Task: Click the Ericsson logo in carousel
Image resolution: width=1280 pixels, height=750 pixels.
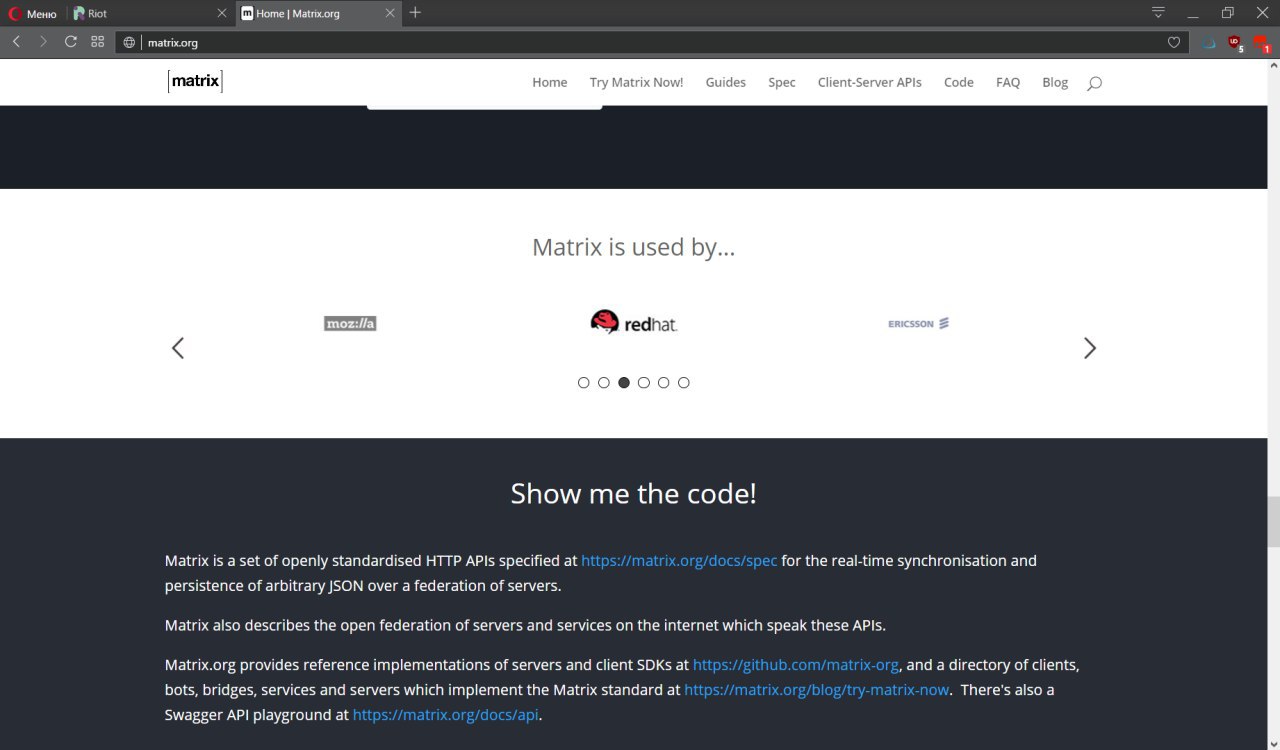Action: pyautogui.click(x=918, y=323)
